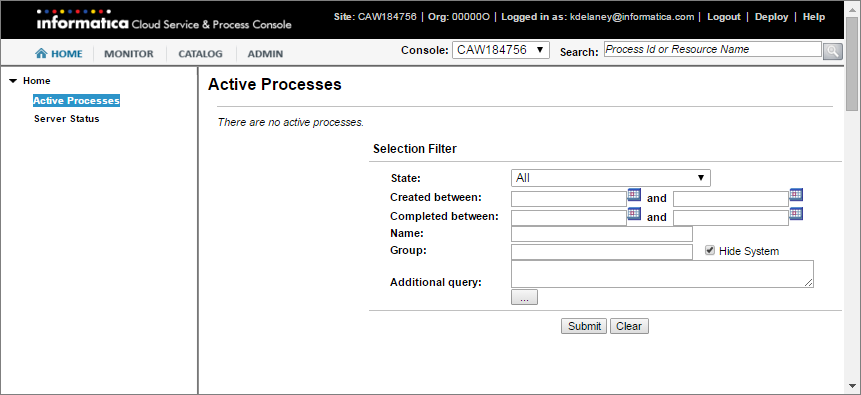
Task: Click the Home house icon
Action: click(41, 53)
